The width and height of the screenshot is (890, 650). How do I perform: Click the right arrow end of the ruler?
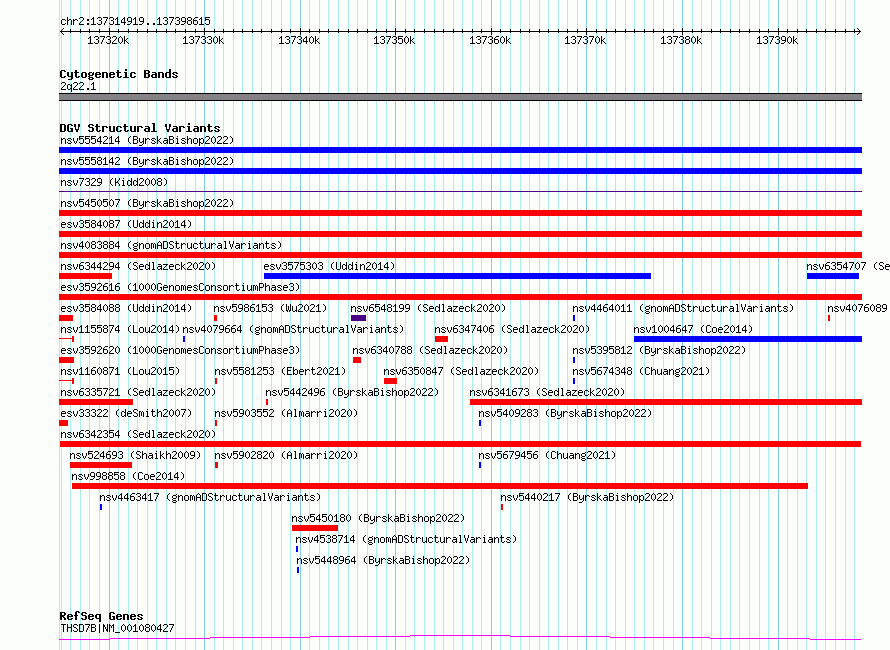[858, 31]
